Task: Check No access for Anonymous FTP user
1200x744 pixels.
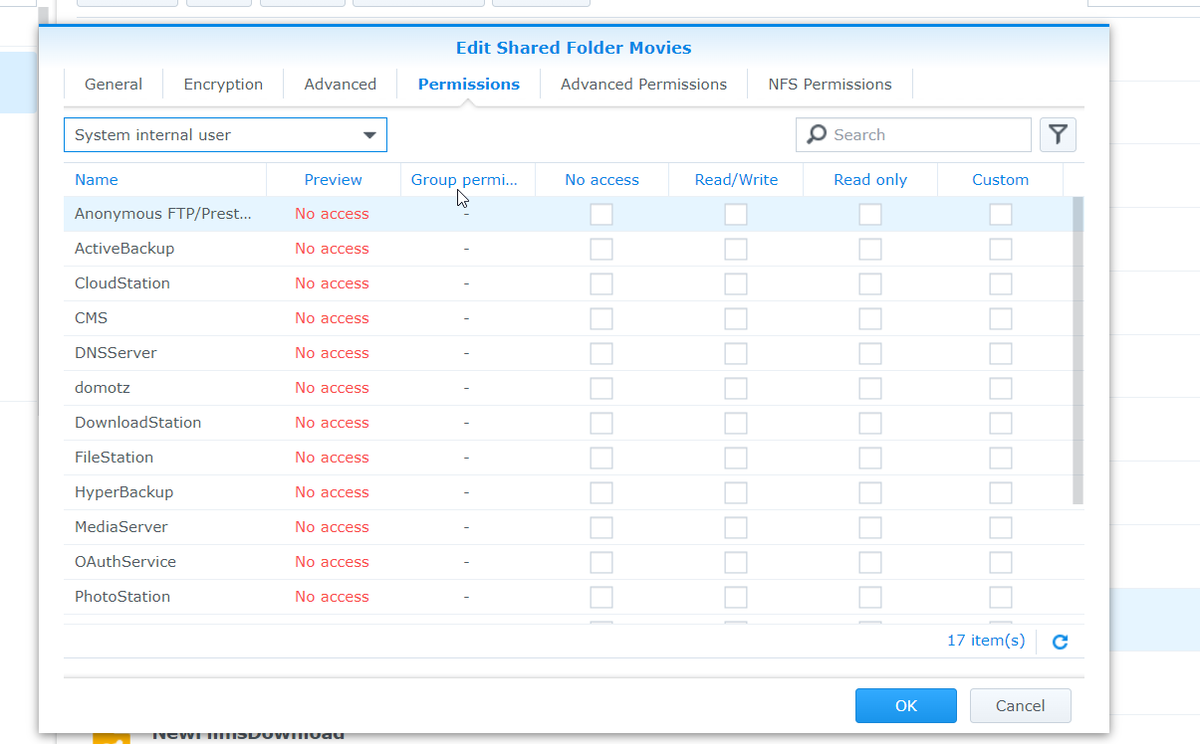Action: 601,214
